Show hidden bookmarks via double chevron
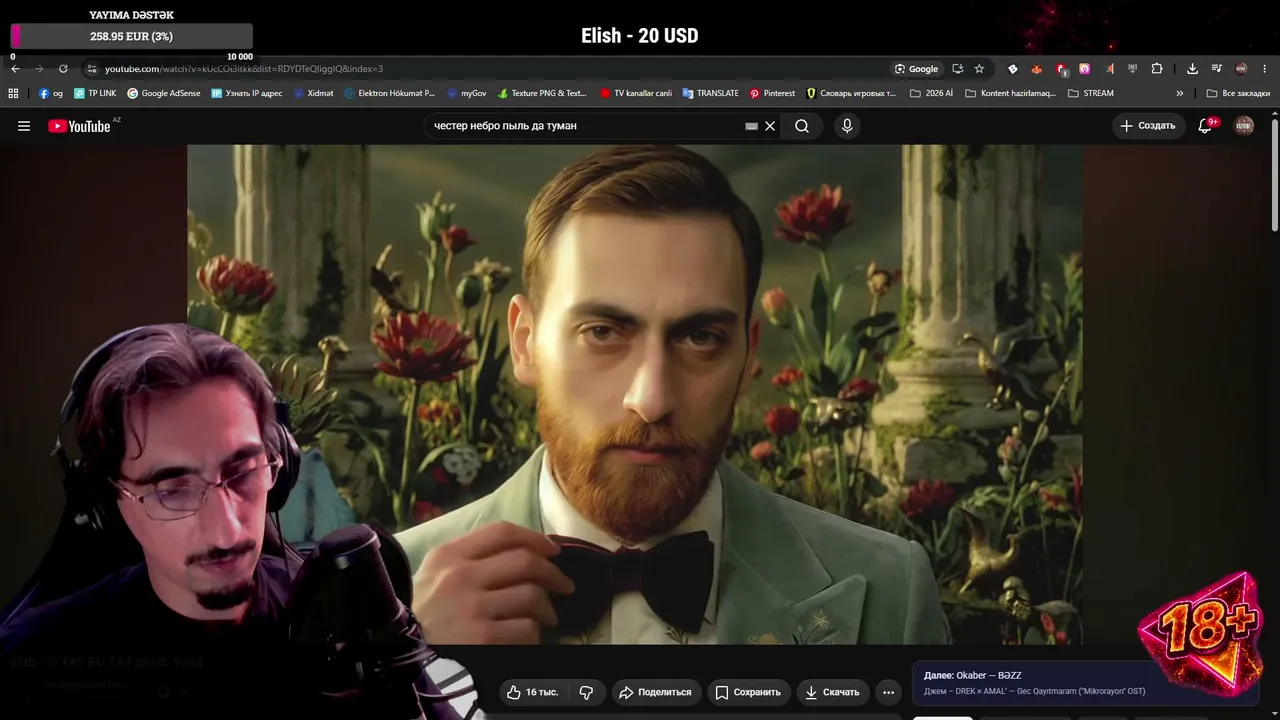 pos(1180,93)
